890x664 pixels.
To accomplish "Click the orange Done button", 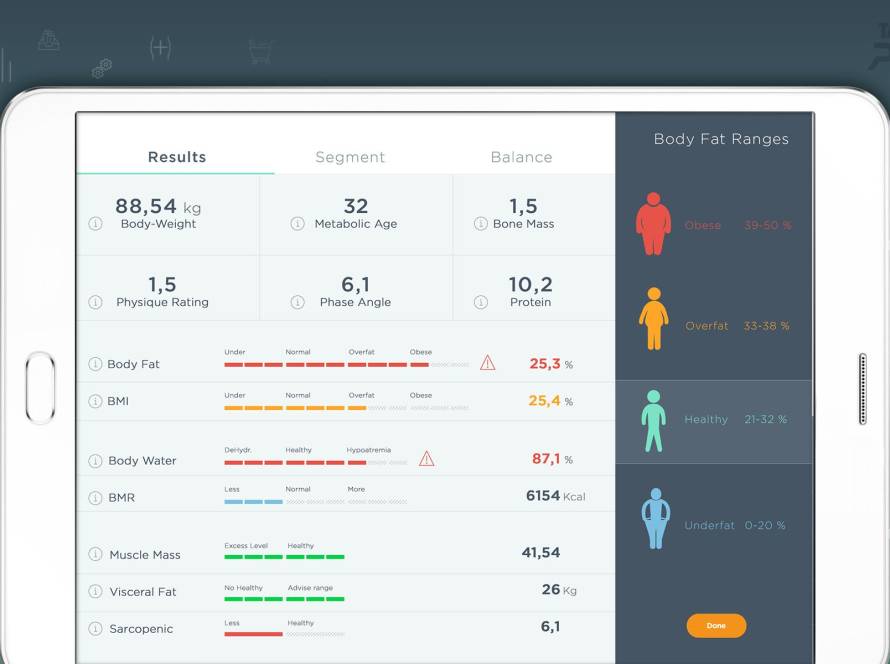I will click(x=716, y=625).
